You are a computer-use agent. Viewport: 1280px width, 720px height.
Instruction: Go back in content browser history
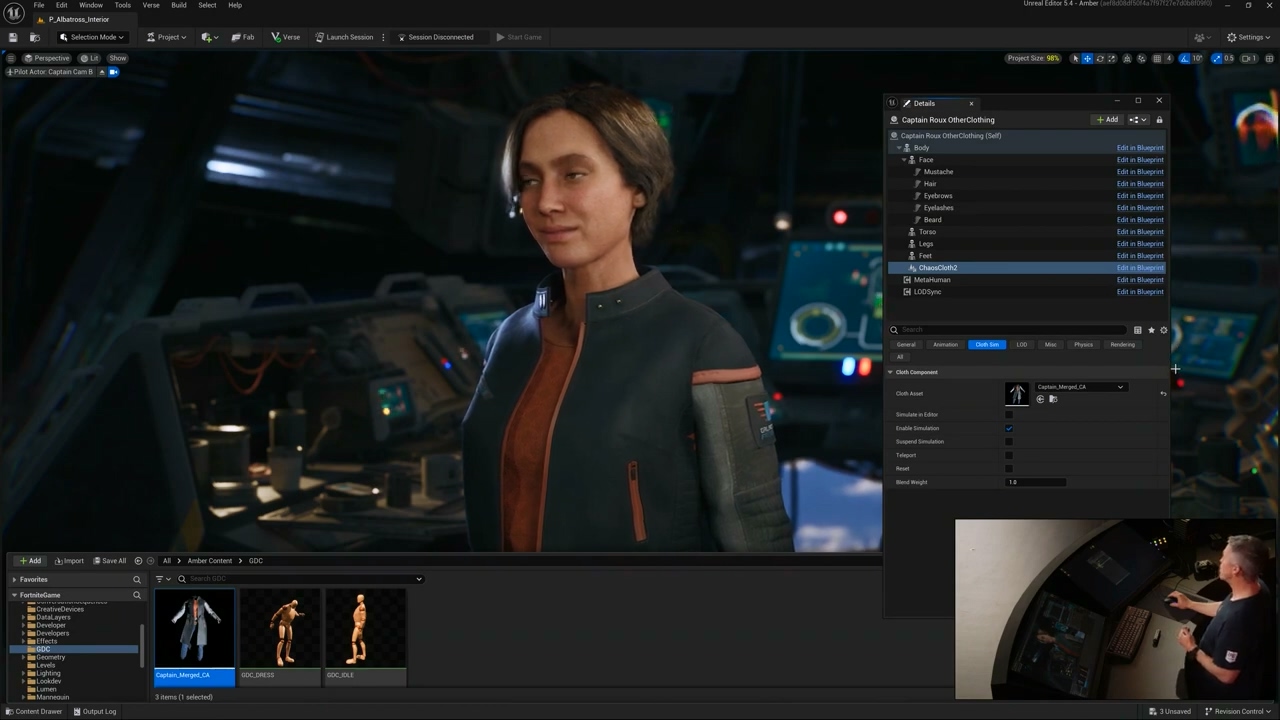138,561
